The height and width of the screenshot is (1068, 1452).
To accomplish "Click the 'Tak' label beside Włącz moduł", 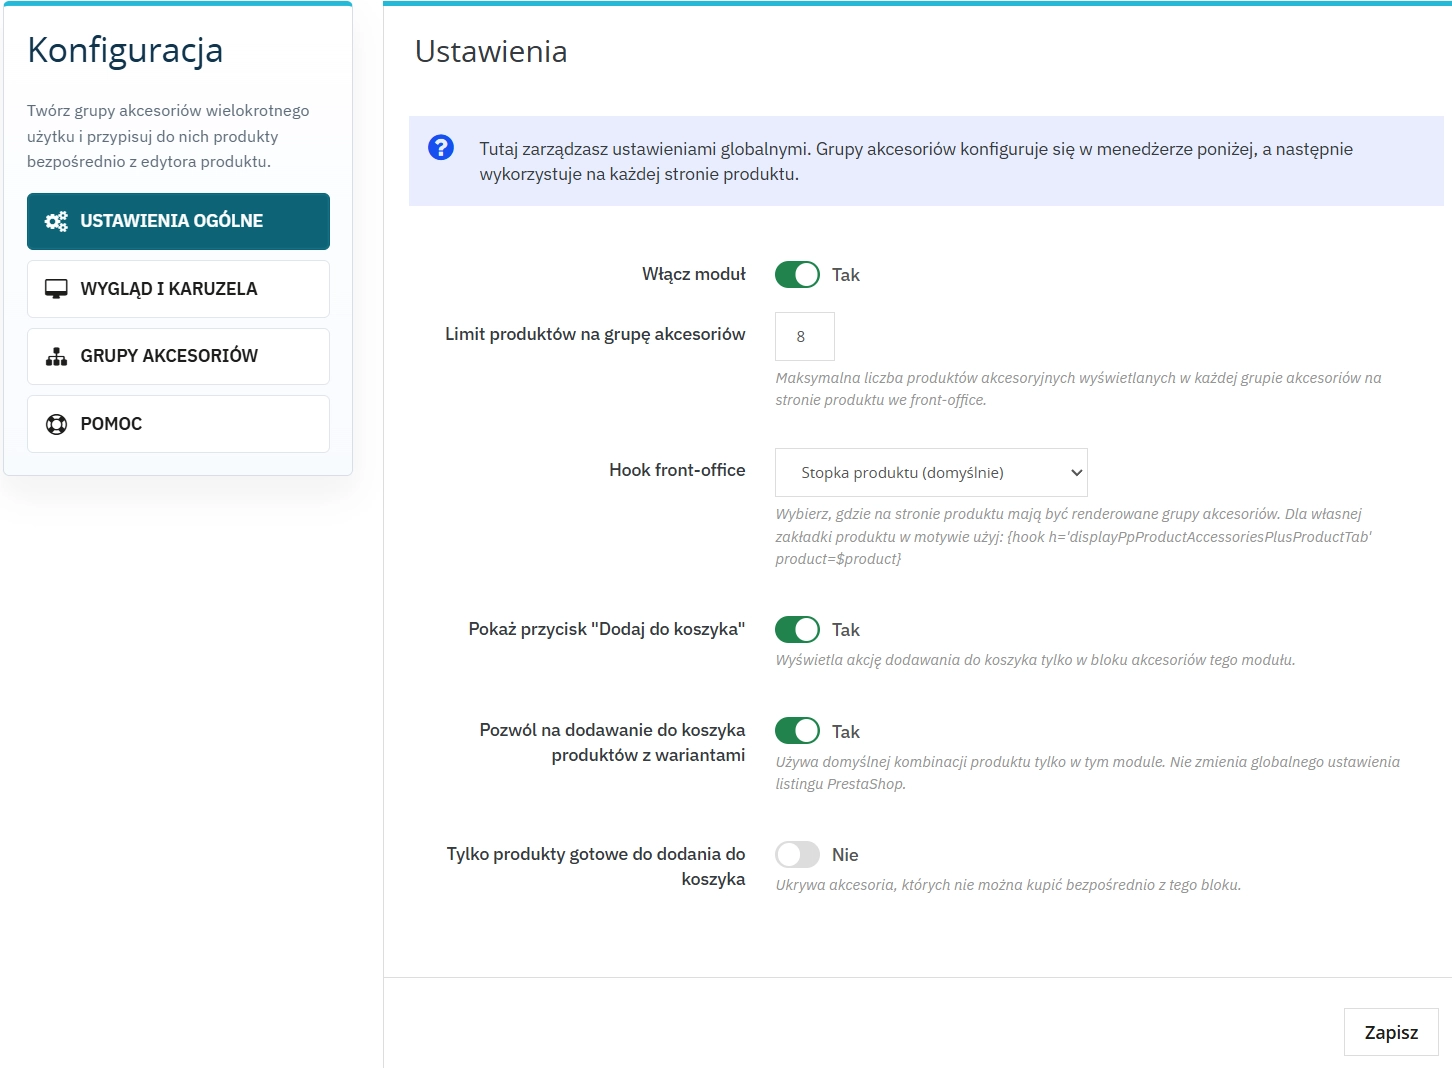I will (x=846, y=274).
